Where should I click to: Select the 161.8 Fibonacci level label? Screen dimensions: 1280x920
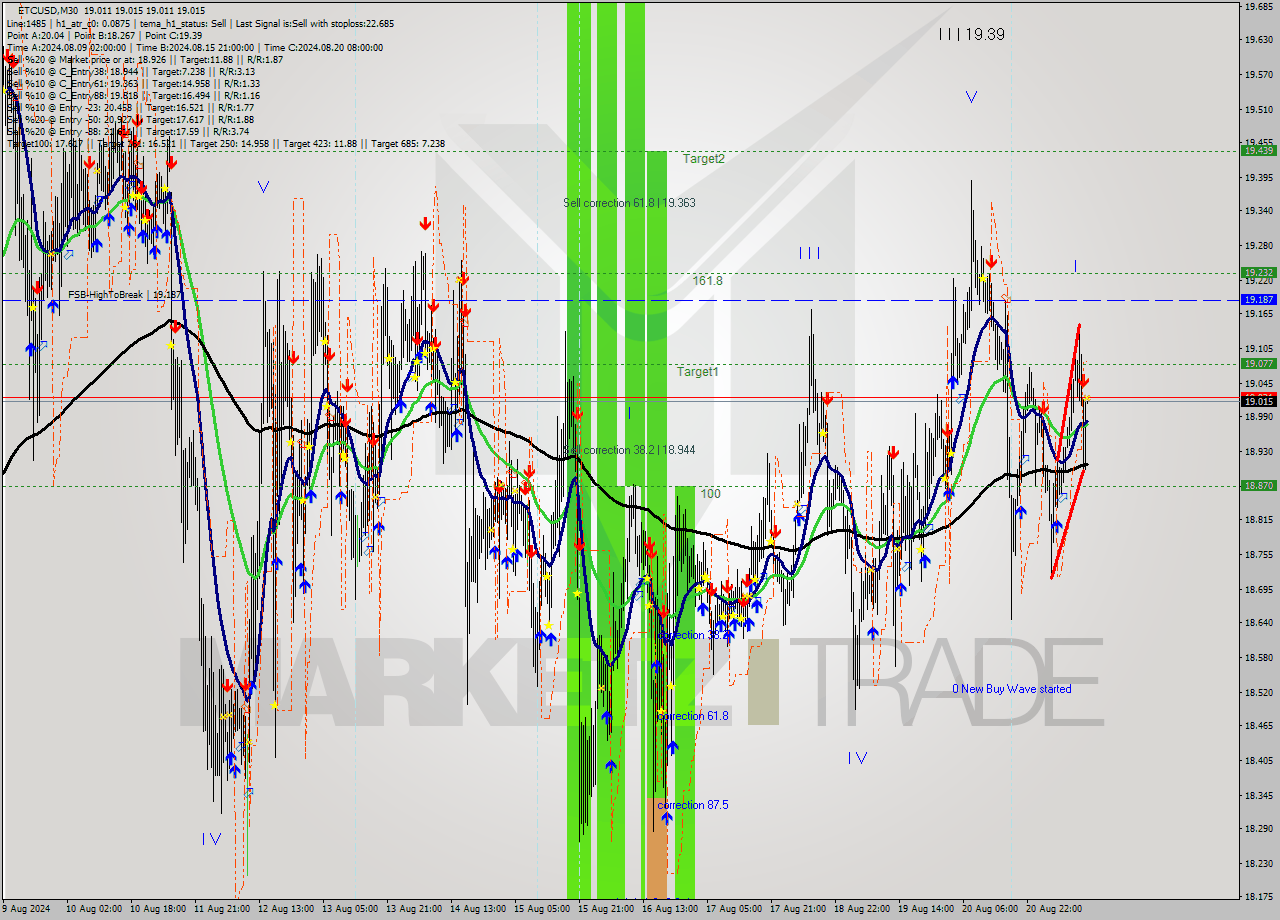coord(707,281)
